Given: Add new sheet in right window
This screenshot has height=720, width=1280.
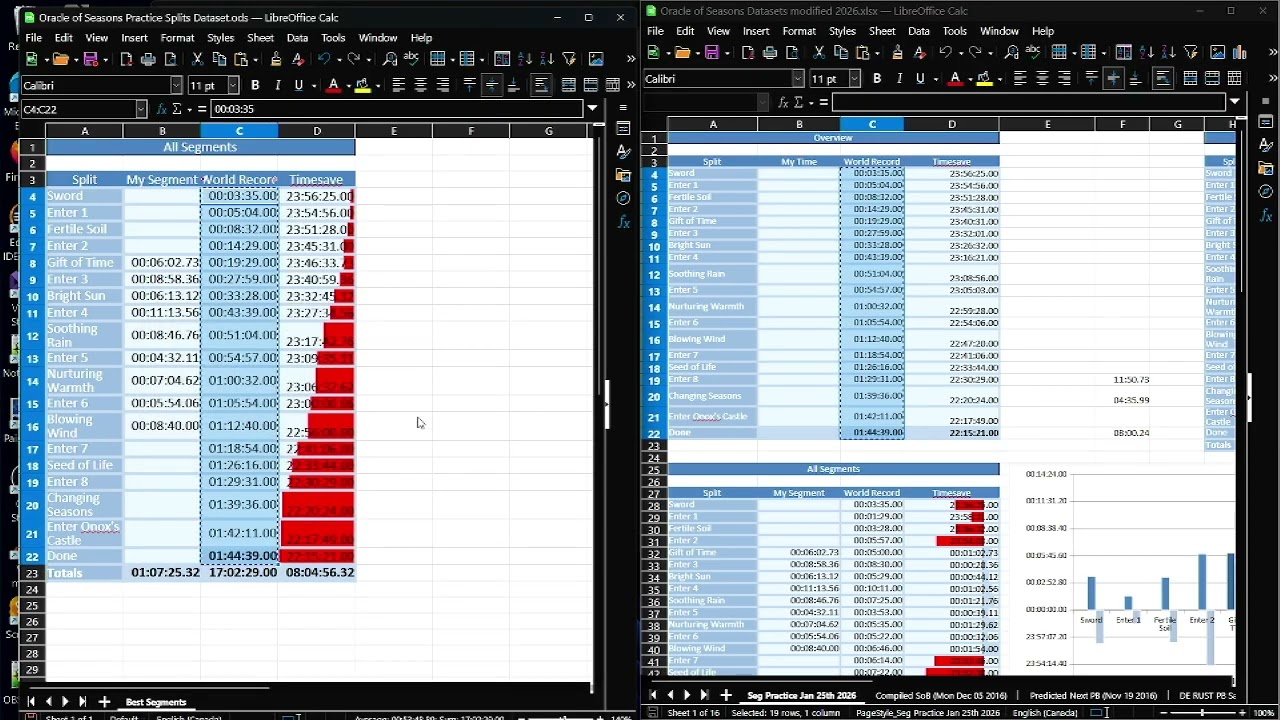Looking at the screenshot, I should 726,695.
